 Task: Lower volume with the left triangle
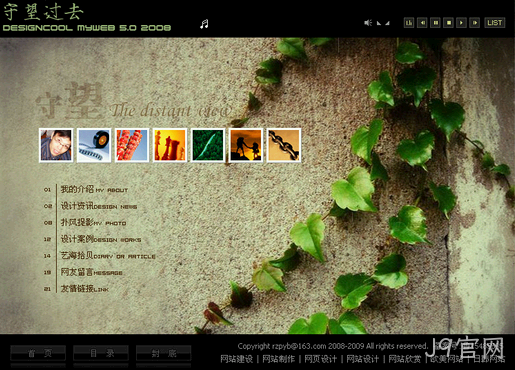coord(379,23)
